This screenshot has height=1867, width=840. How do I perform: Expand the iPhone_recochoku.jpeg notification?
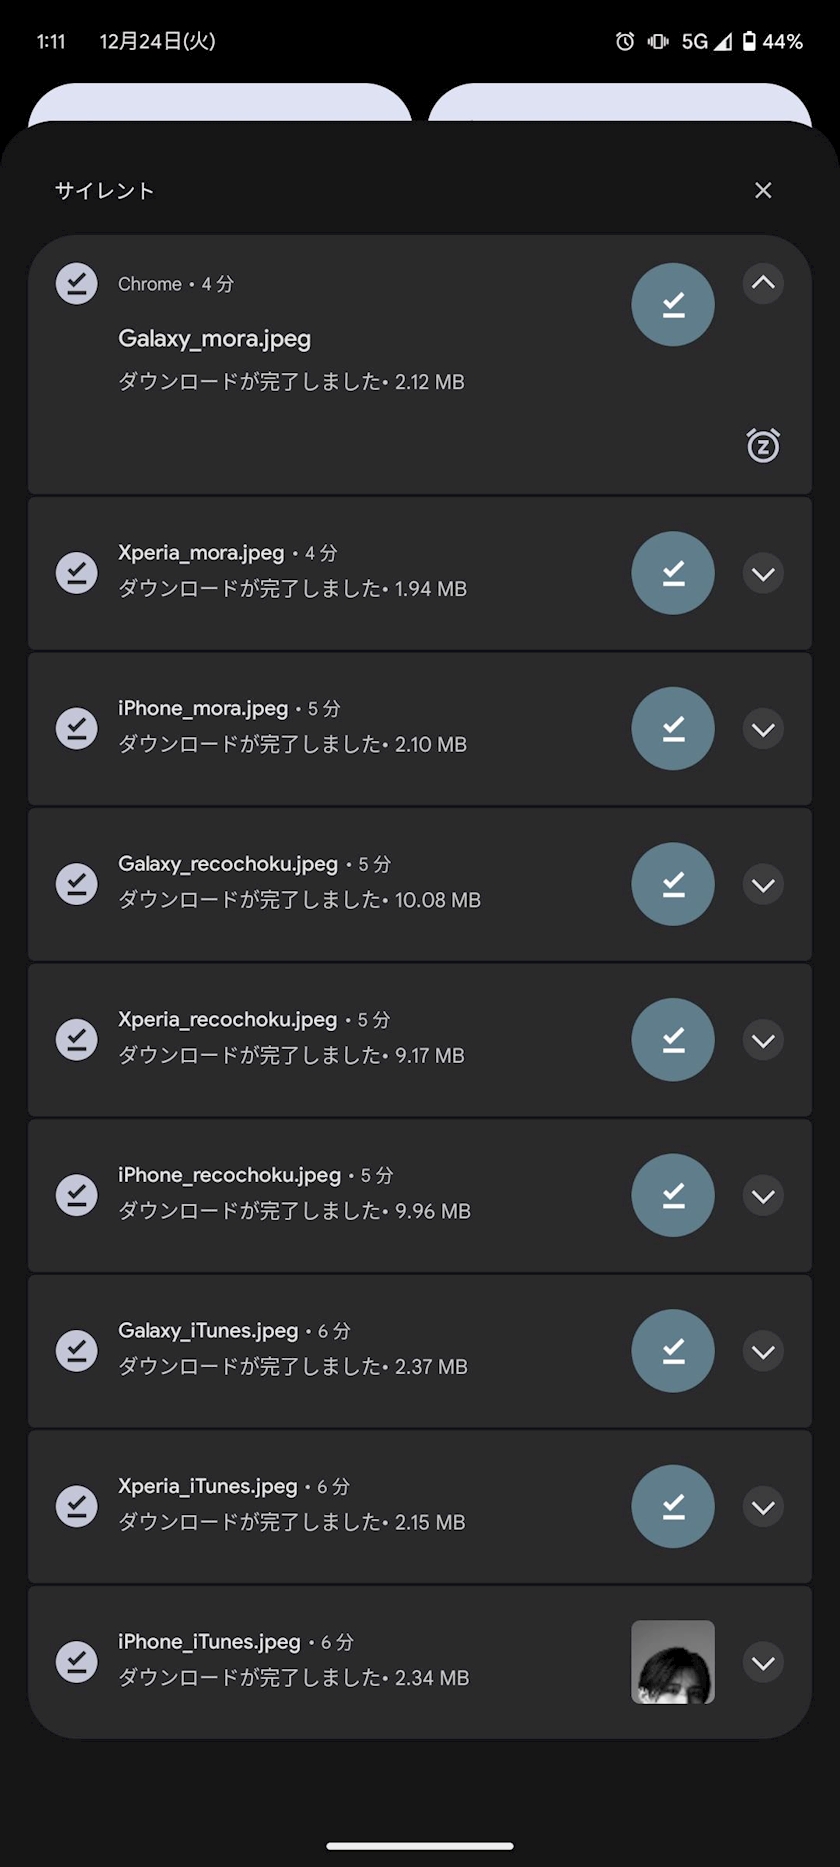(x=763, y=1196)
